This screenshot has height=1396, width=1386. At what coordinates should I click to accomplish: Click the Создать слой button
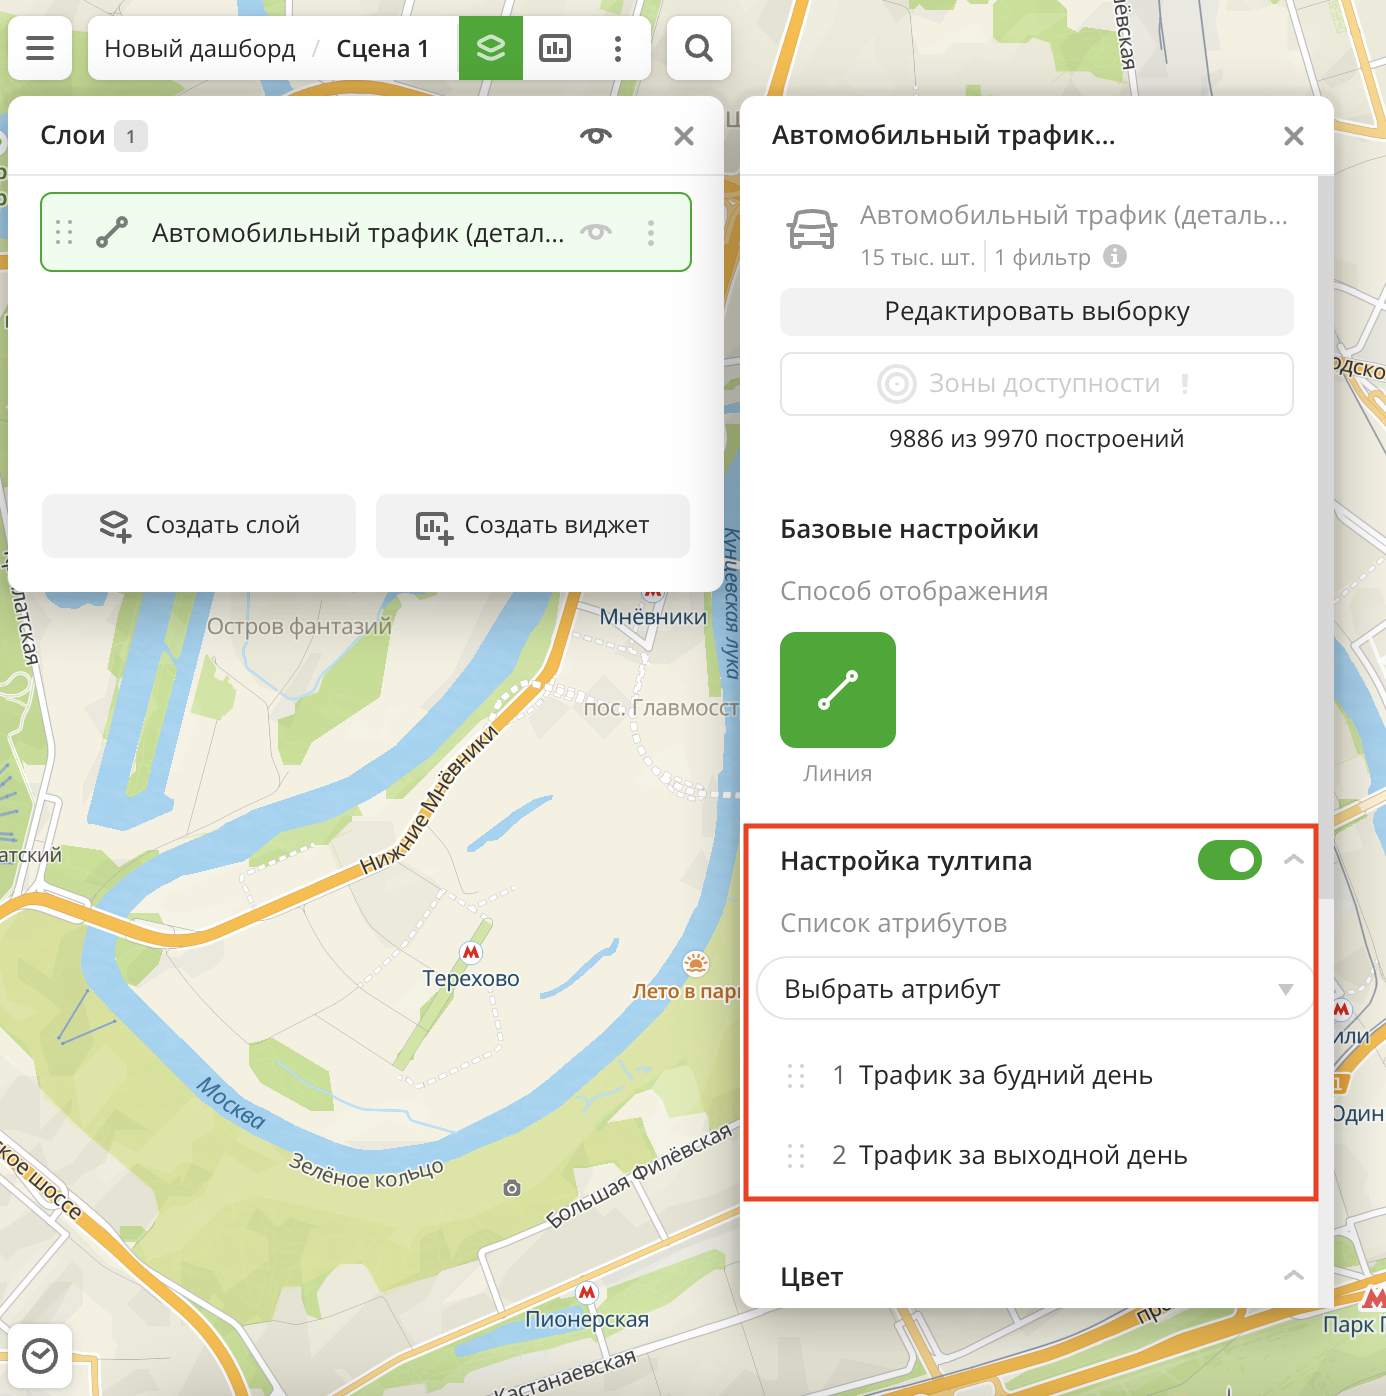point(199,525)
